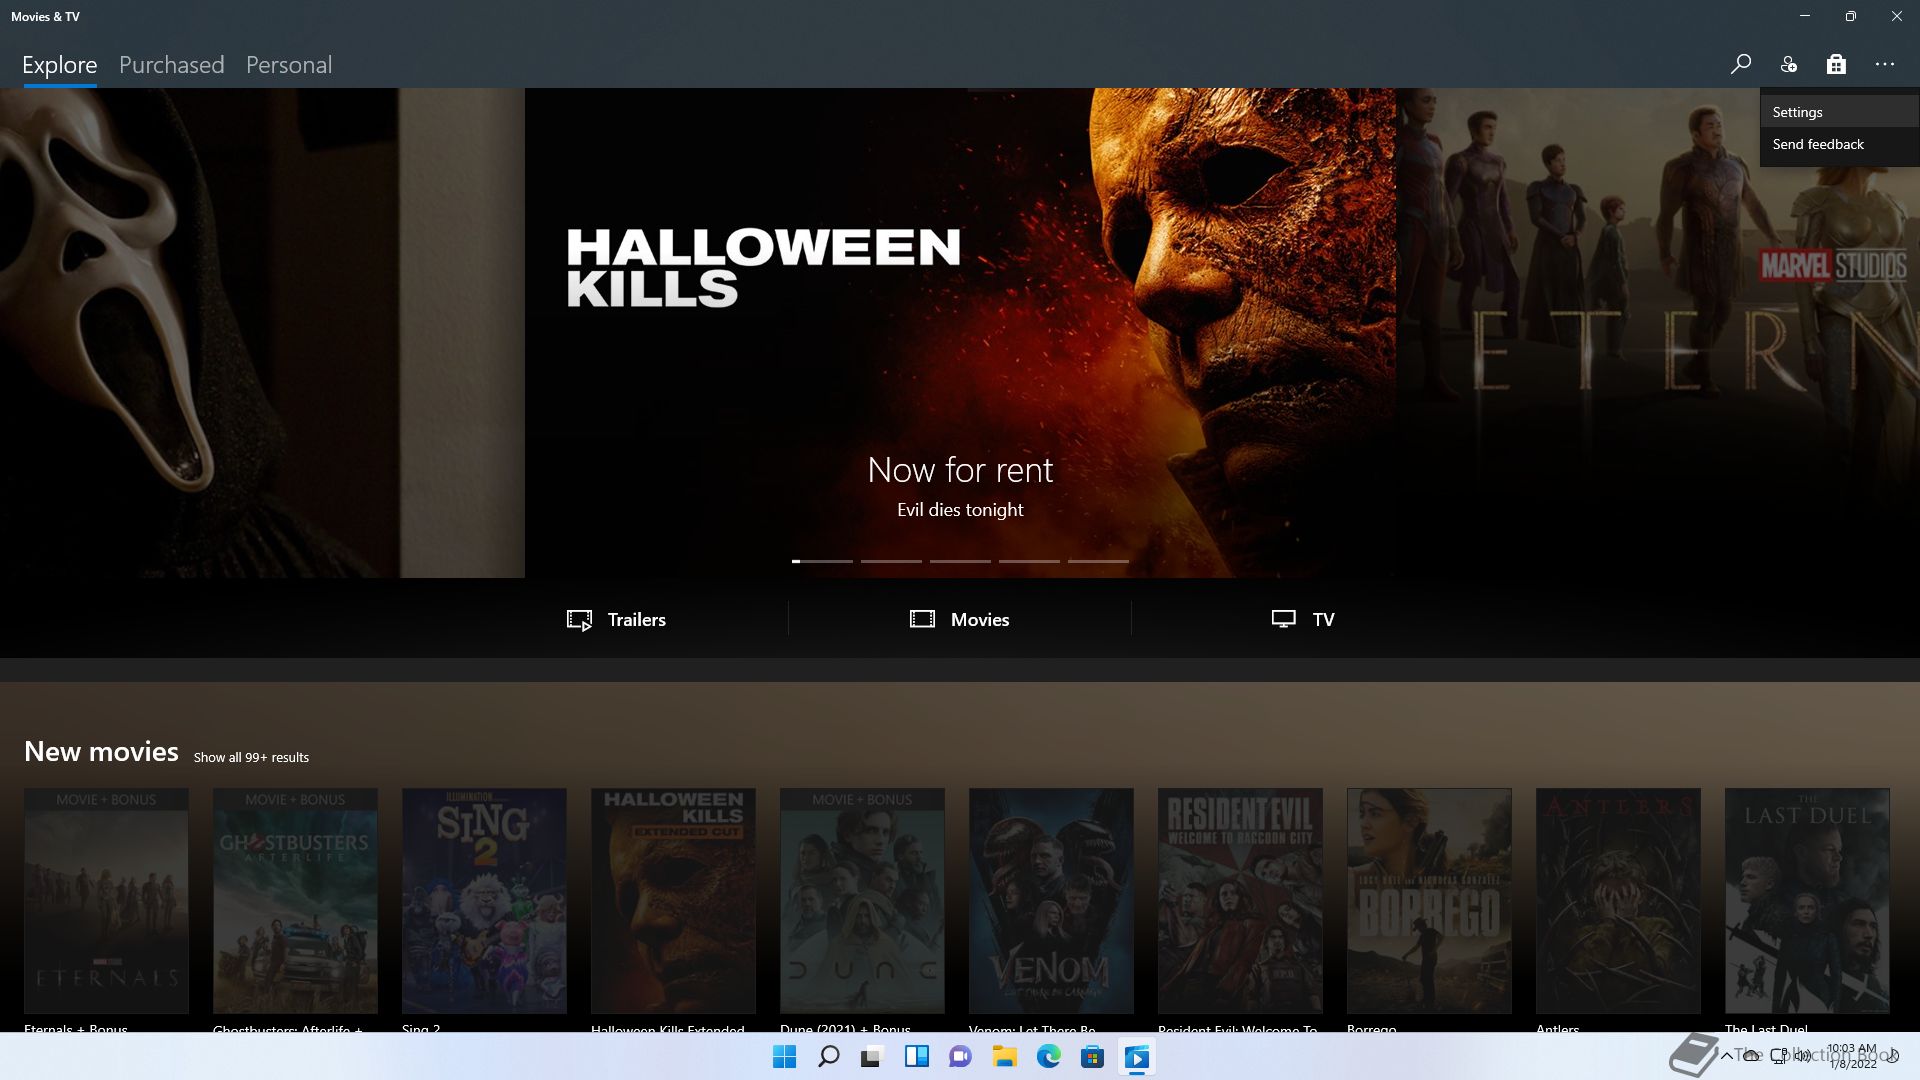
Task: Select second carousel slide indicator
Action: pos(891,561)
